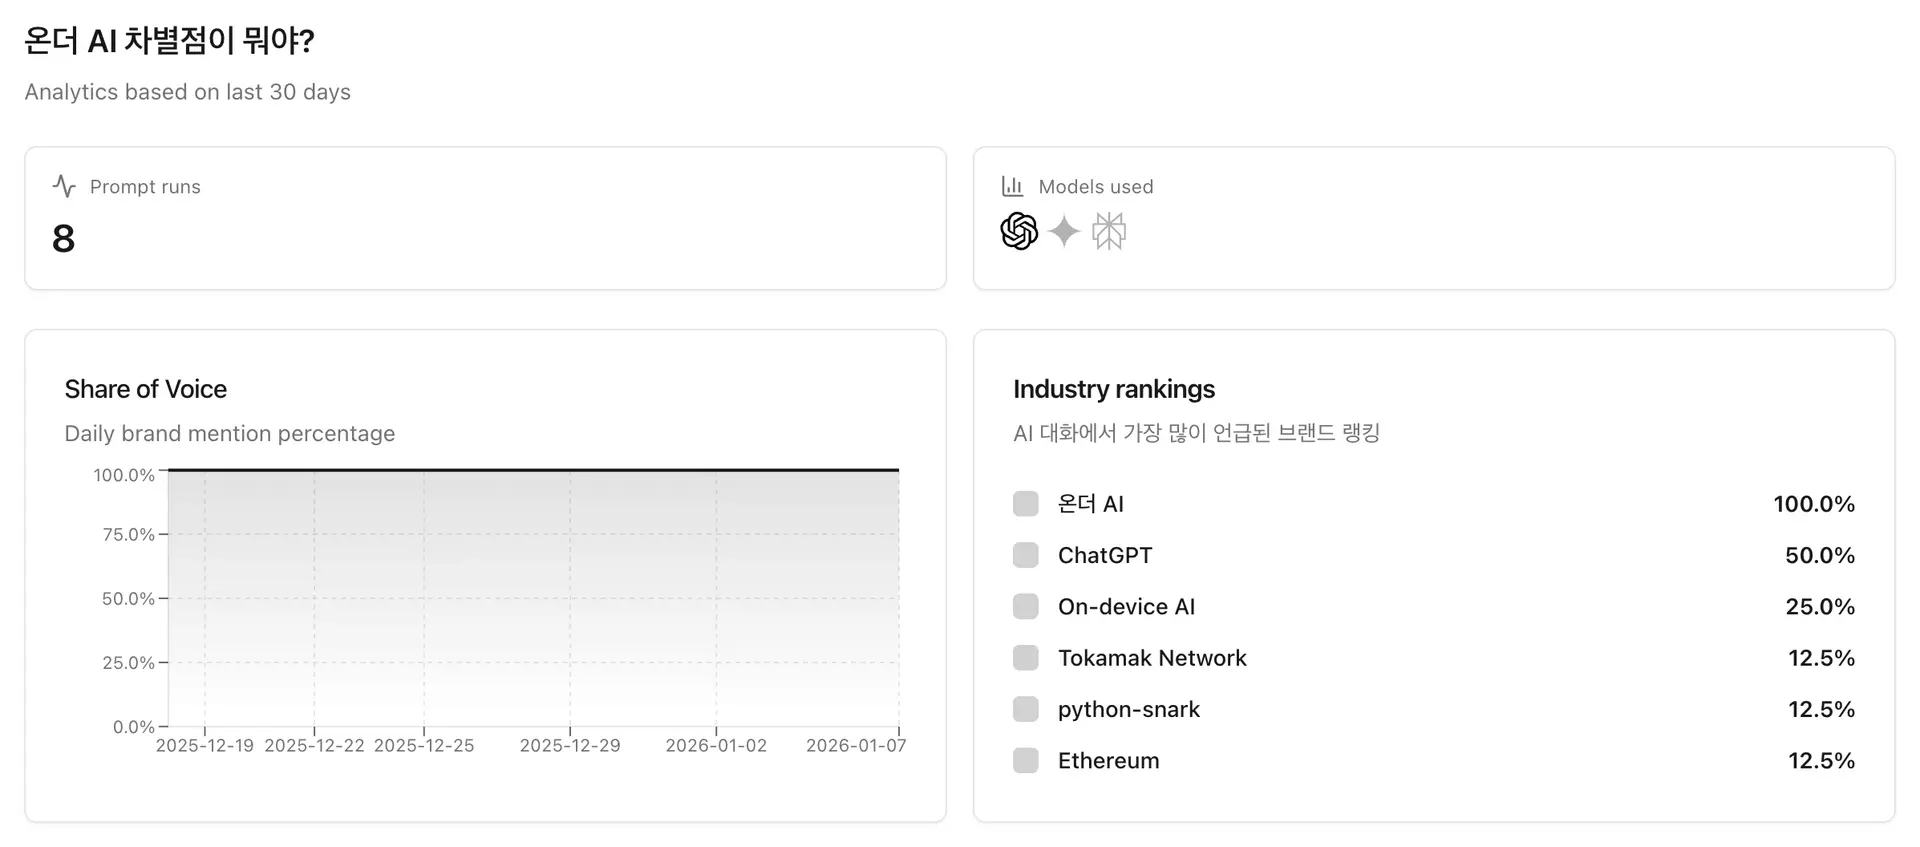
Task: Click the Daily brand mention percentage subtitle
Action: click(x=230, y=434)
